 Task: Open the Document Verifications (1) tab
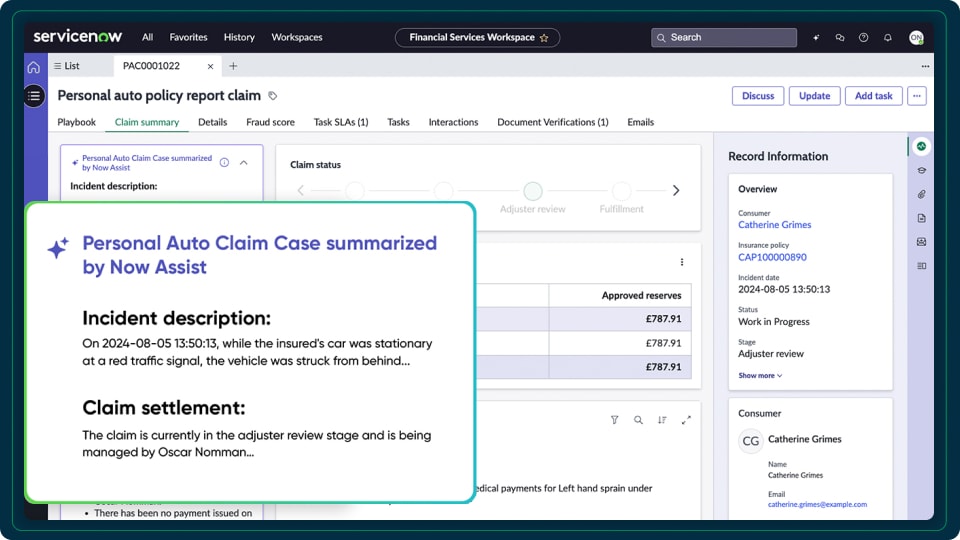point(553,122)
